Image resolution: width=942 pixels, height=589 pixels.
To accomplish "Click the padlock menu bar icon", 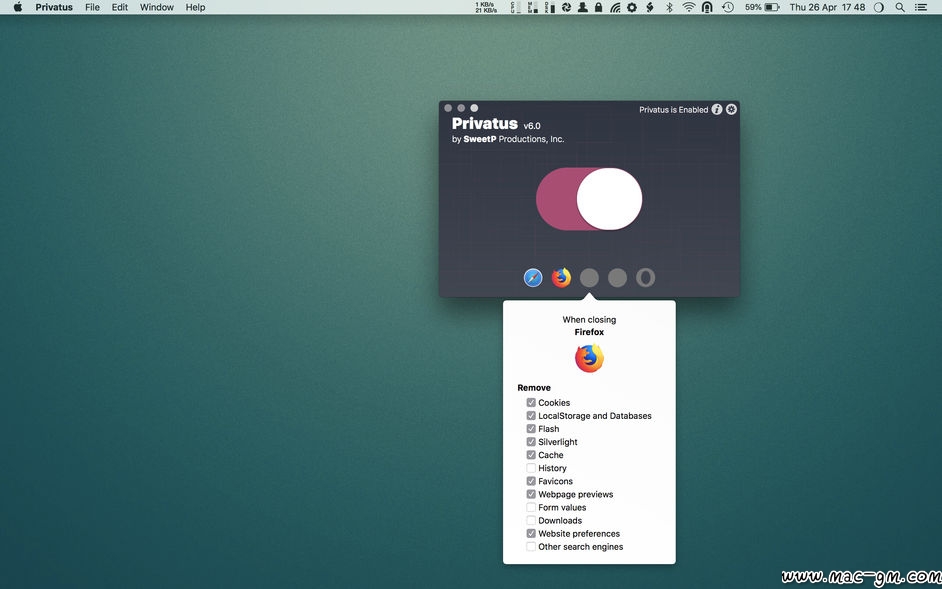I will click(x=598, y=7).
